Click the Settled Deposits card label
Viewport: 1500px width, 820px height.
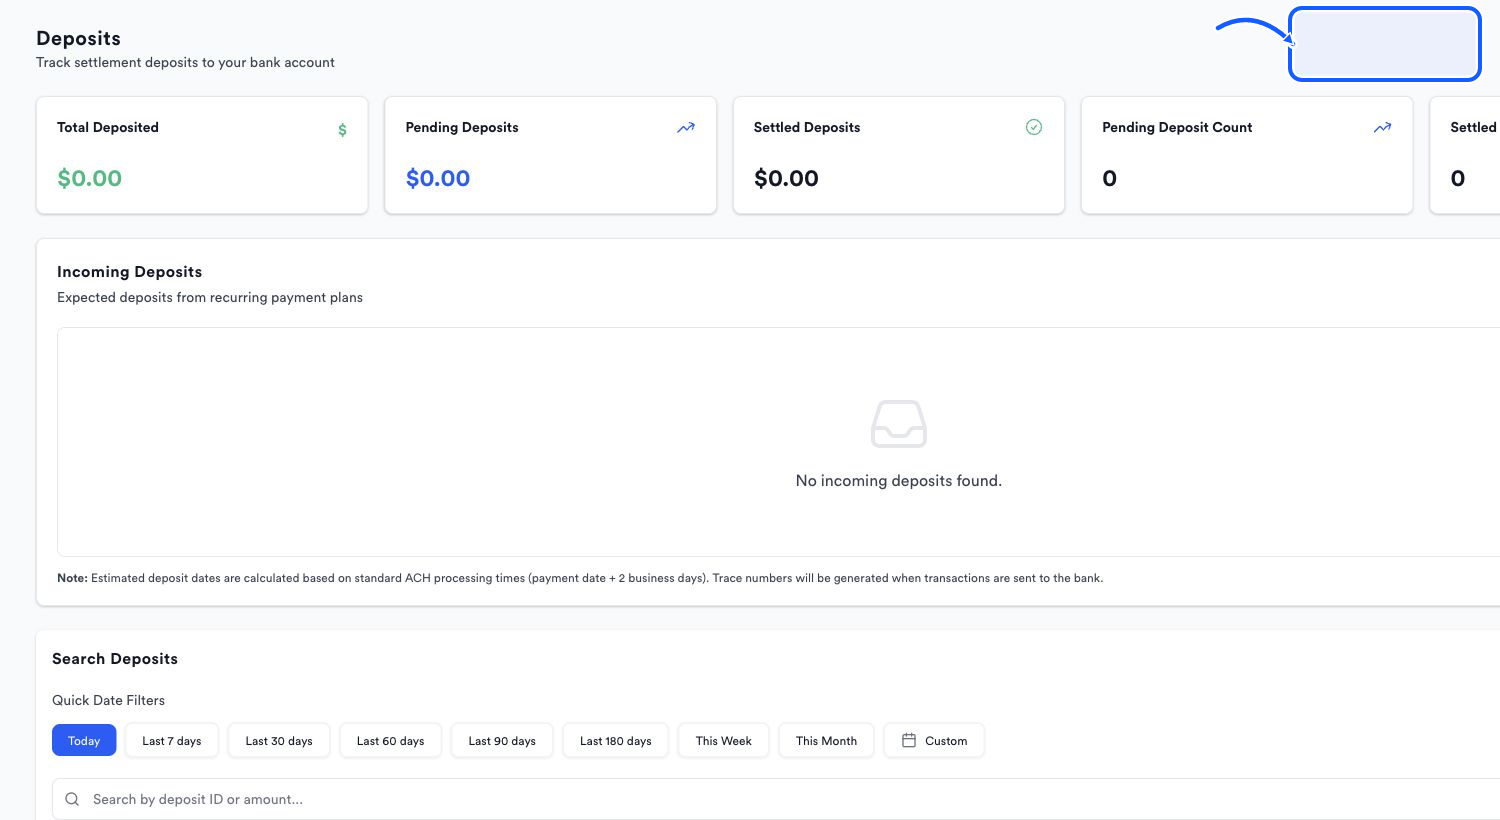tap(807, 127)
